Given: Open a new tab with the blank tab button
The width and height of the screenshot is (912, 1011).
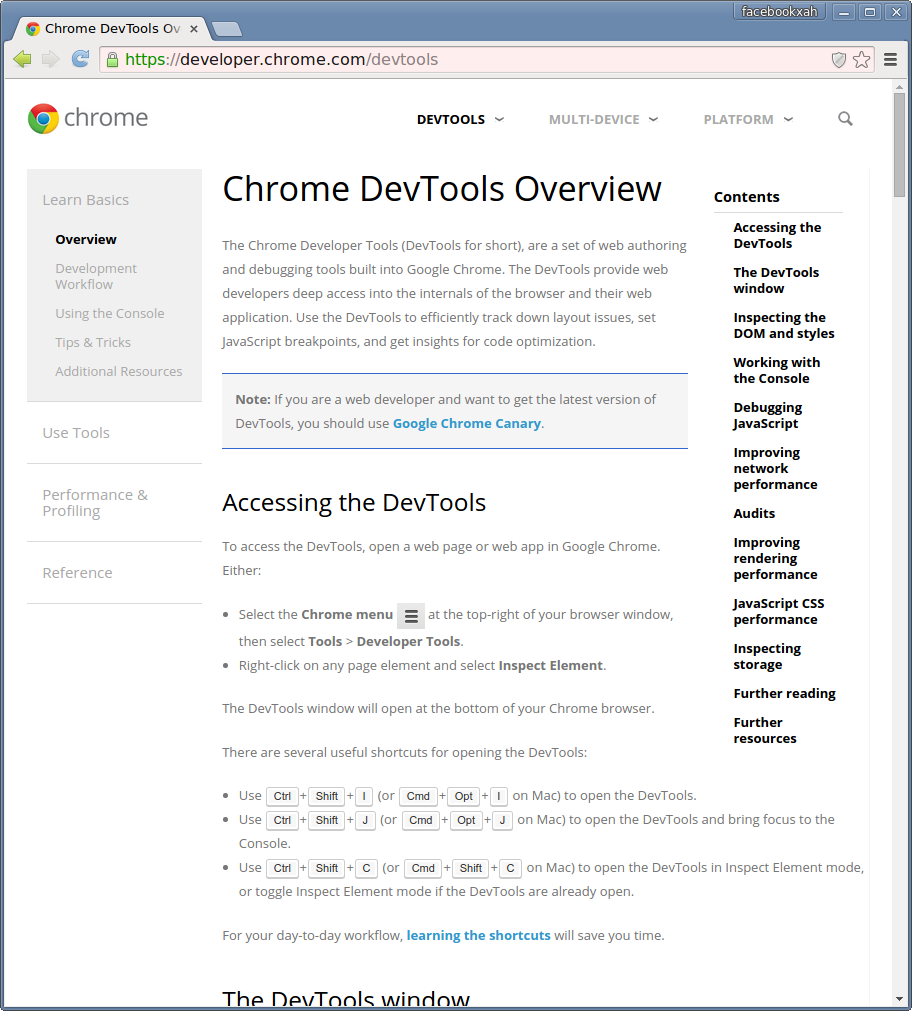Looking at the screenshot, I should point(226,29).
